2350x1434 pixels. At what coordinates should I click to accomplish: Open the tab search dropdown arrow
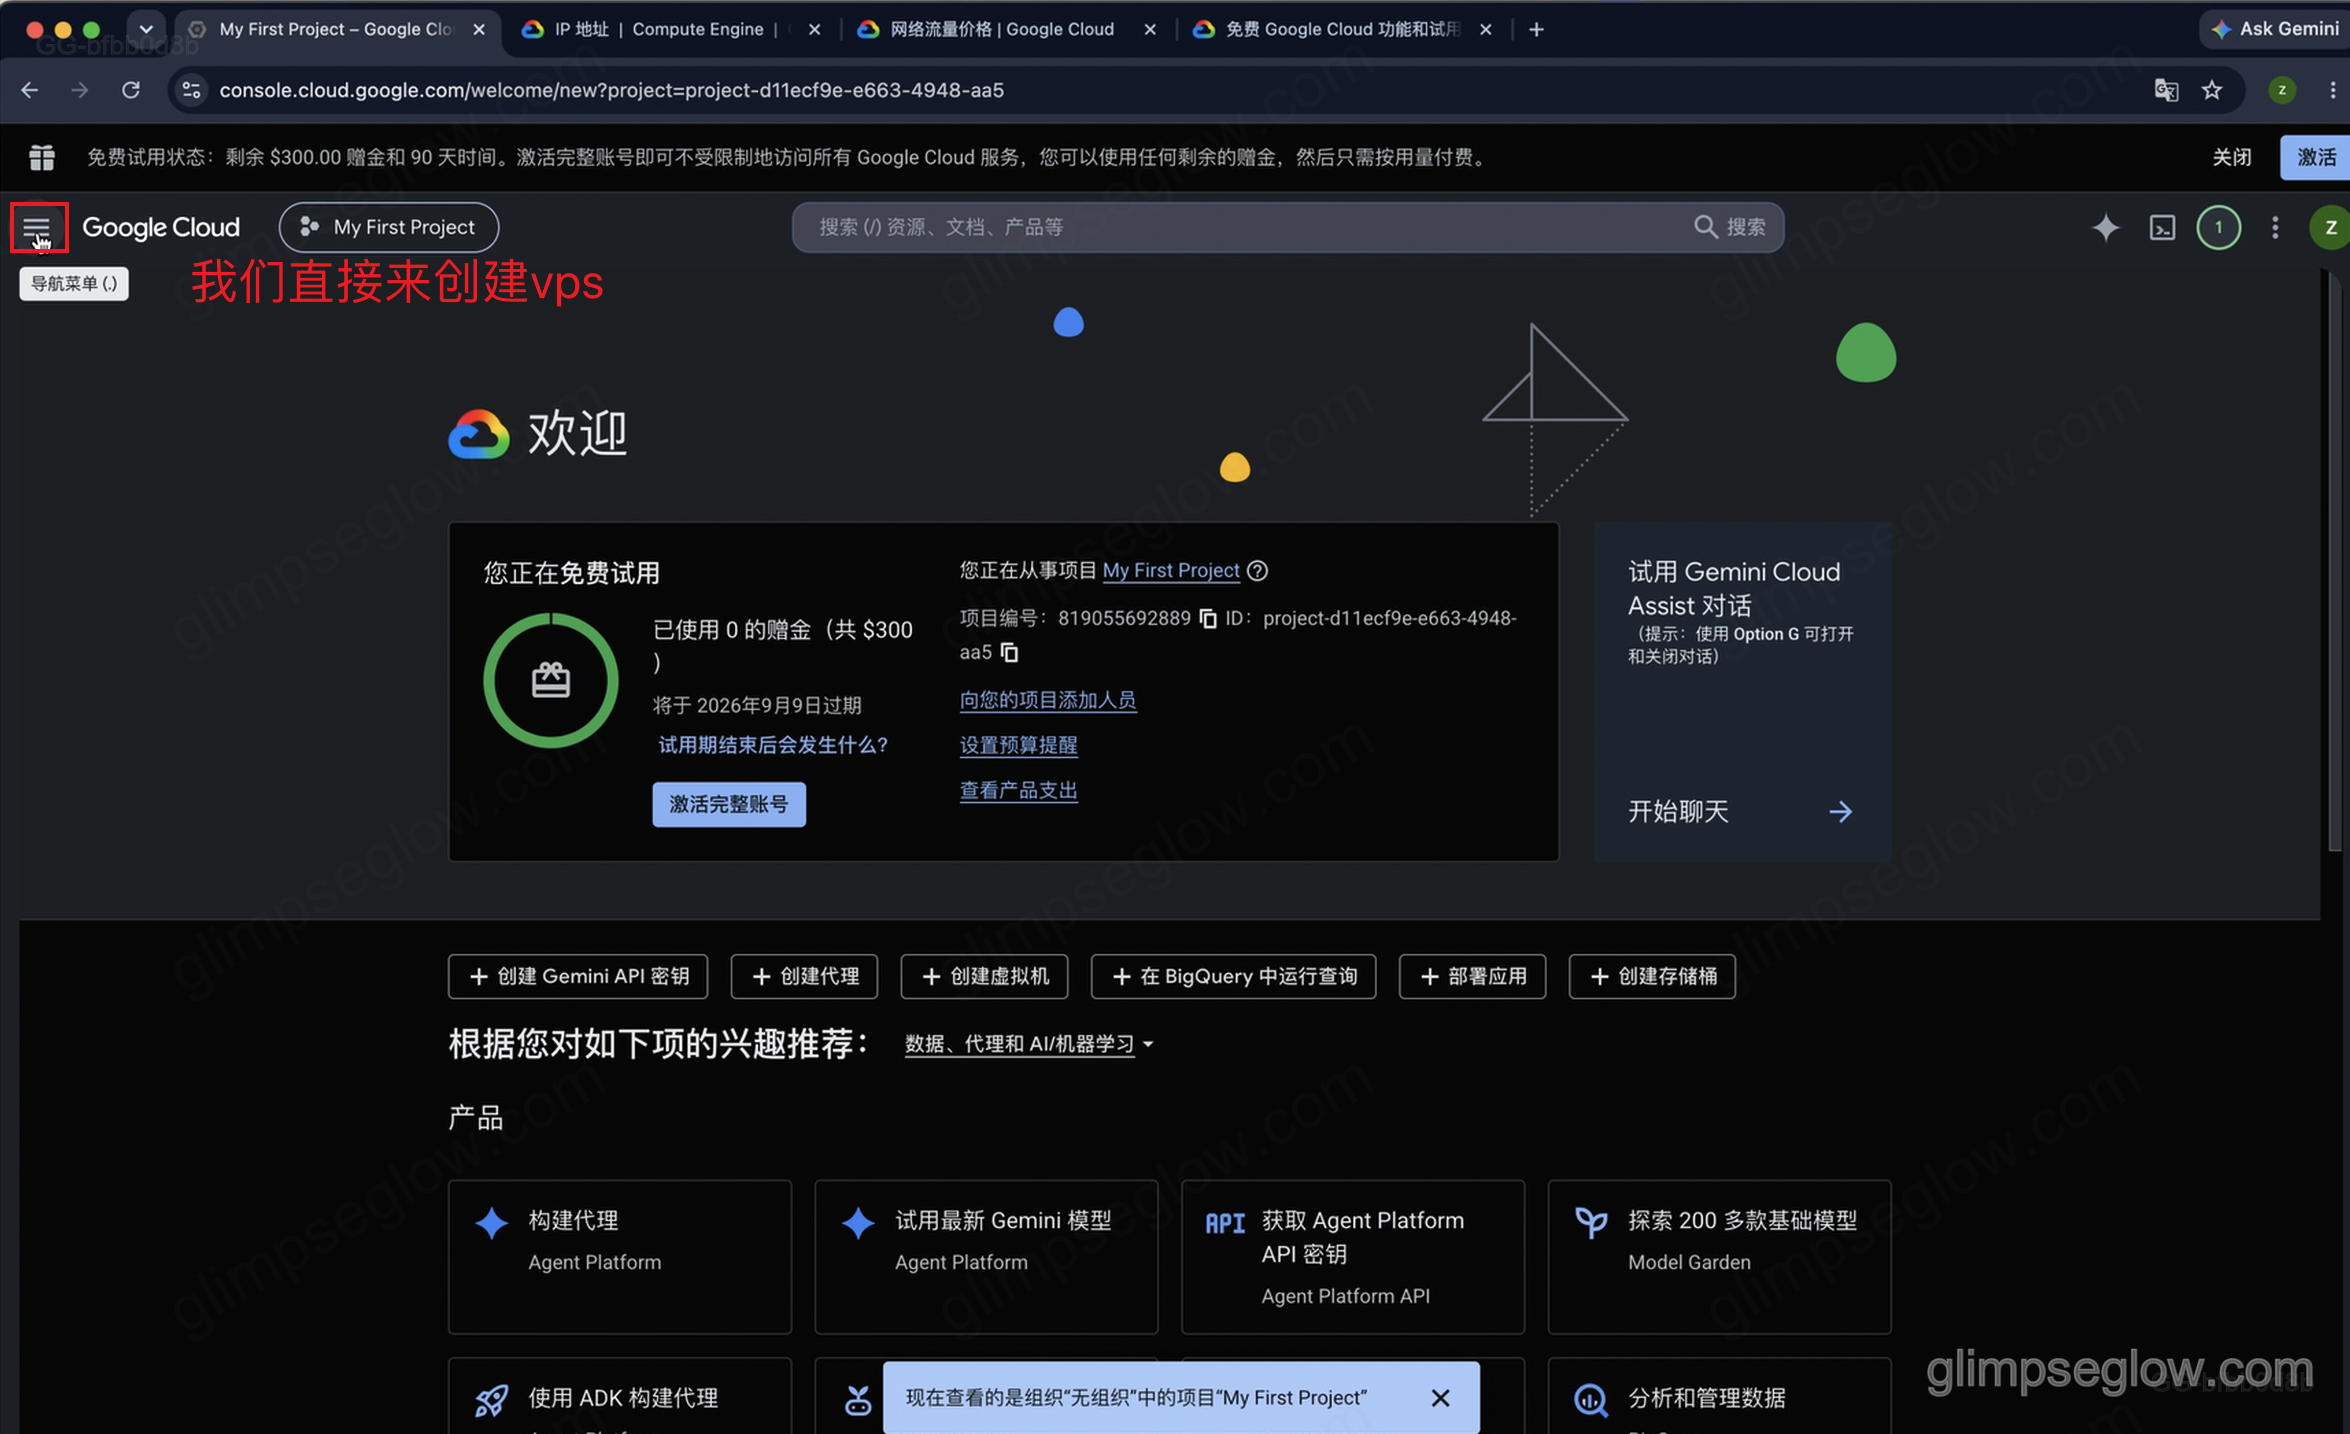tap(146, 29)
